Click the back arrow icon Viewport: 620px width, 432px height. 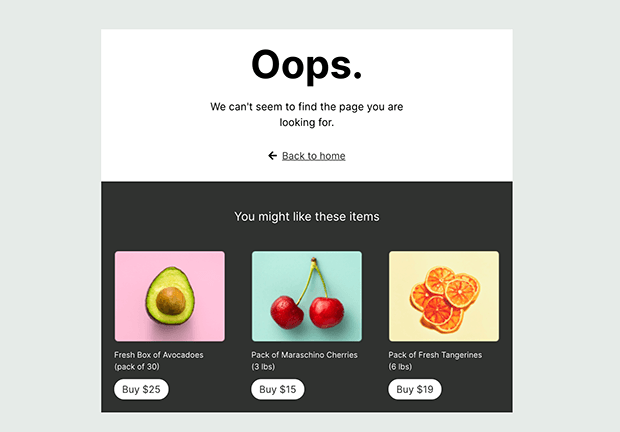[x=272, y=156]
